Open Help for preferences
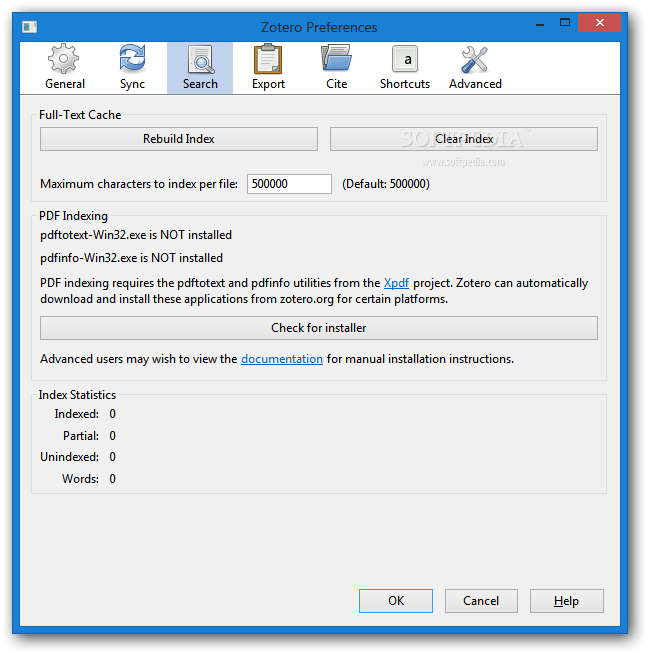Screen dimensions: 648x654 pos(567,601)
